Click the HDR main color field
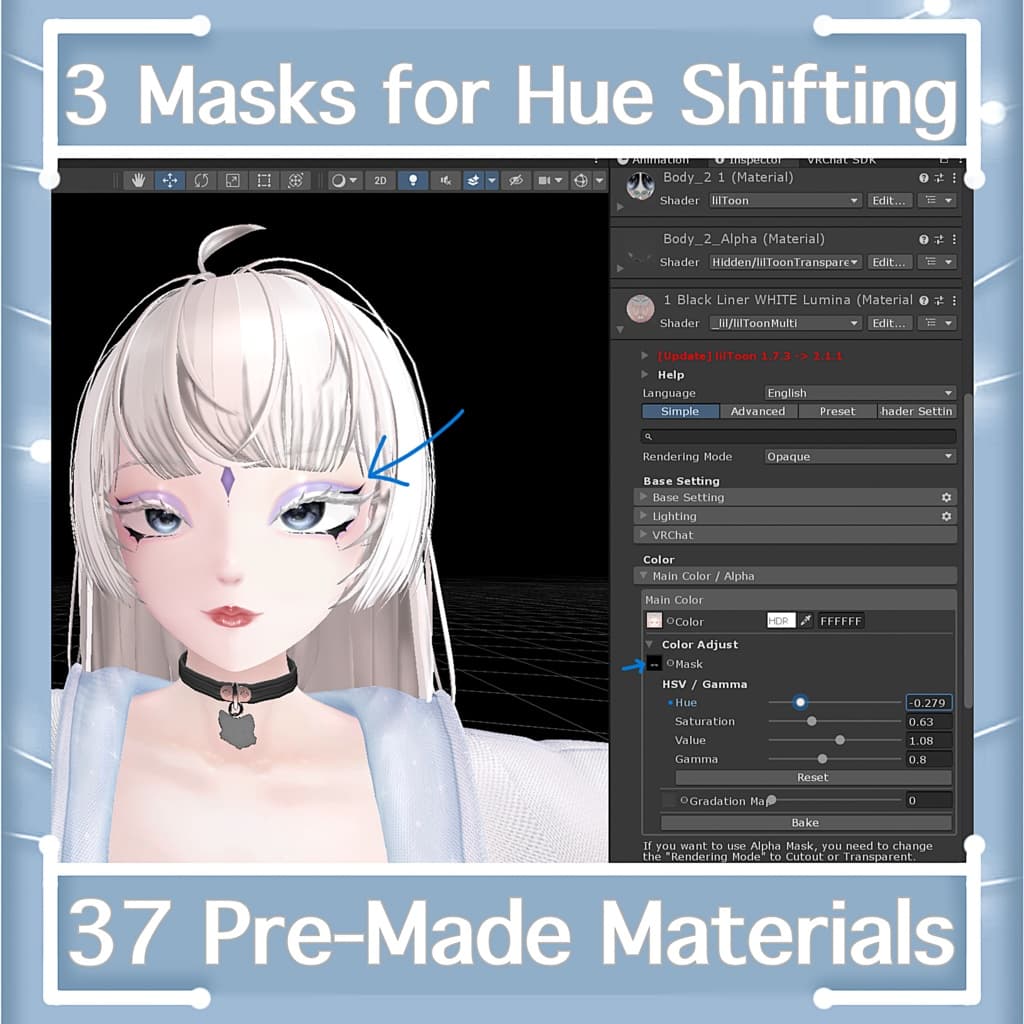Screen dimensions: 1024x1024 pyautogui.click(x=781, y=621)
